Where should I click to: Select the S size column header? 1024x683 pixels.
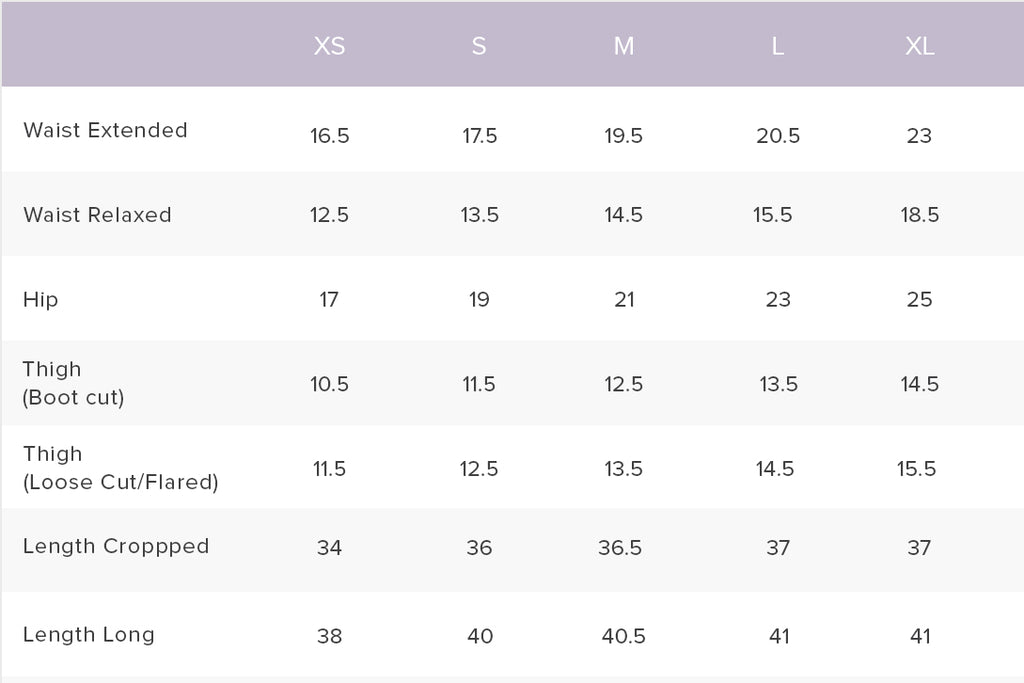pyautogui.click(x=479, y=46)
